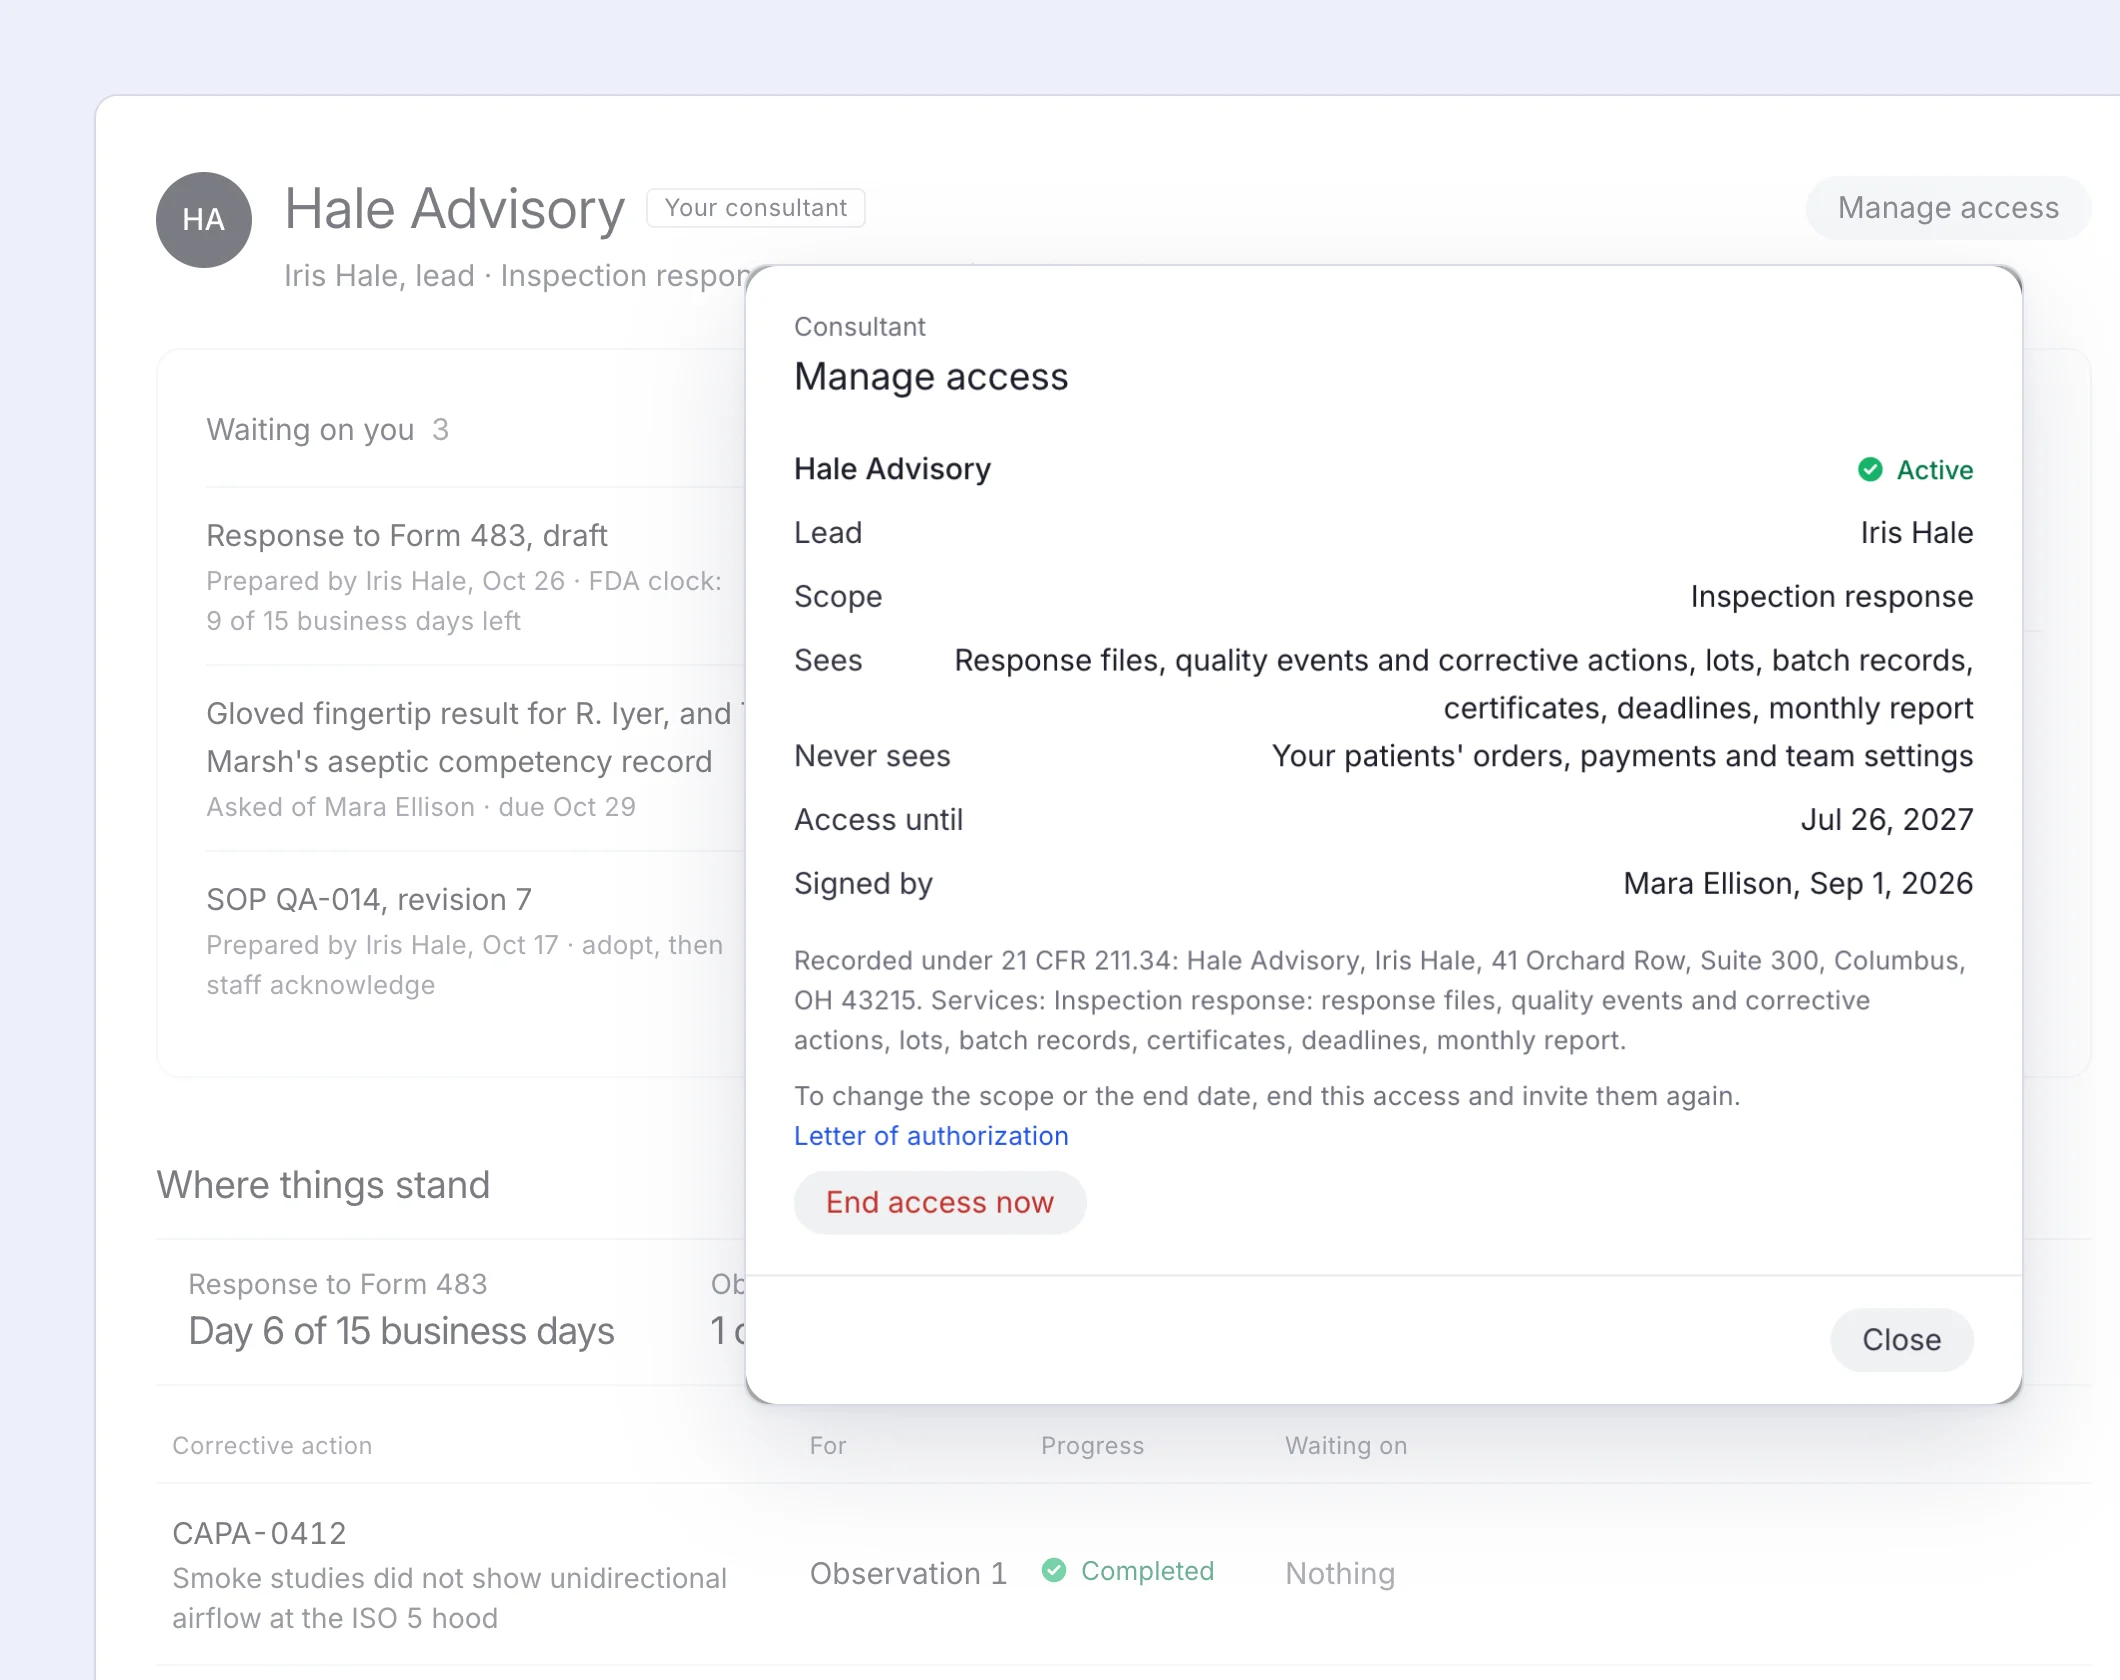This screenshot has width=2120, height=1680.
Task: Click the Lead value Iris Hale
Action: click(1917, 533)
